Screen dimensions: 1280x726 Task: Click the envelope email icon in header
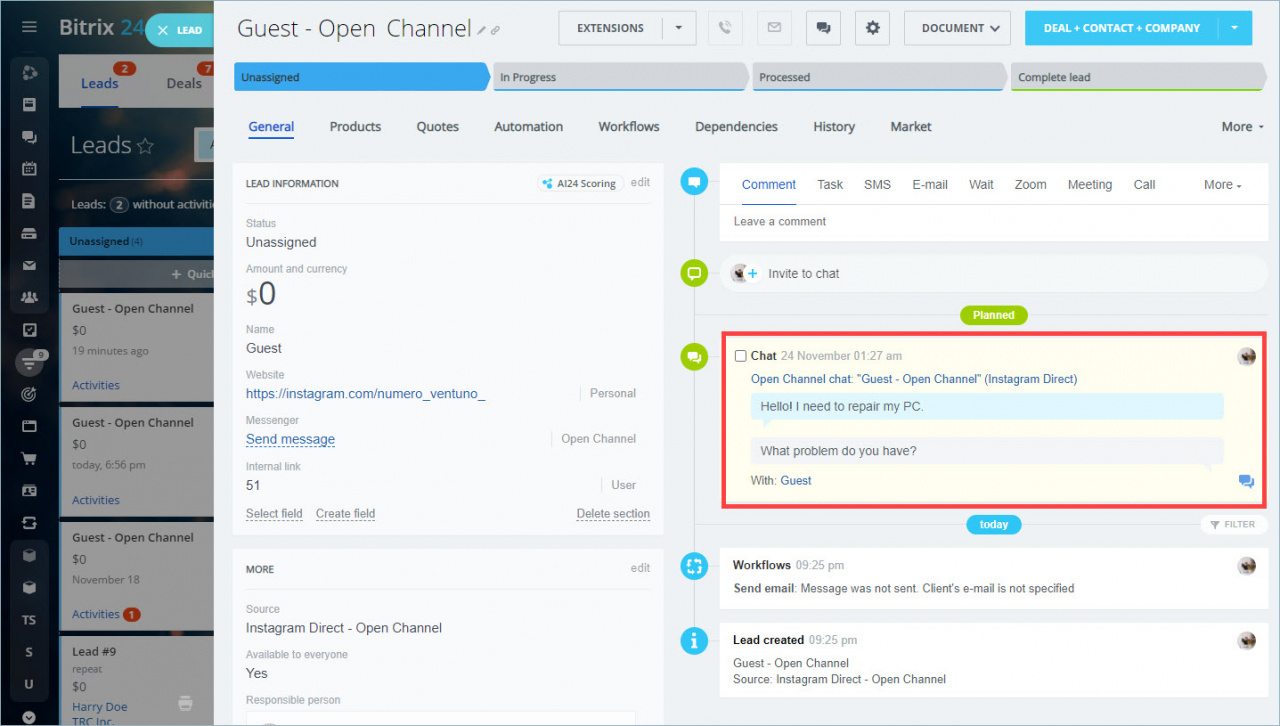(x=774, y=28)
